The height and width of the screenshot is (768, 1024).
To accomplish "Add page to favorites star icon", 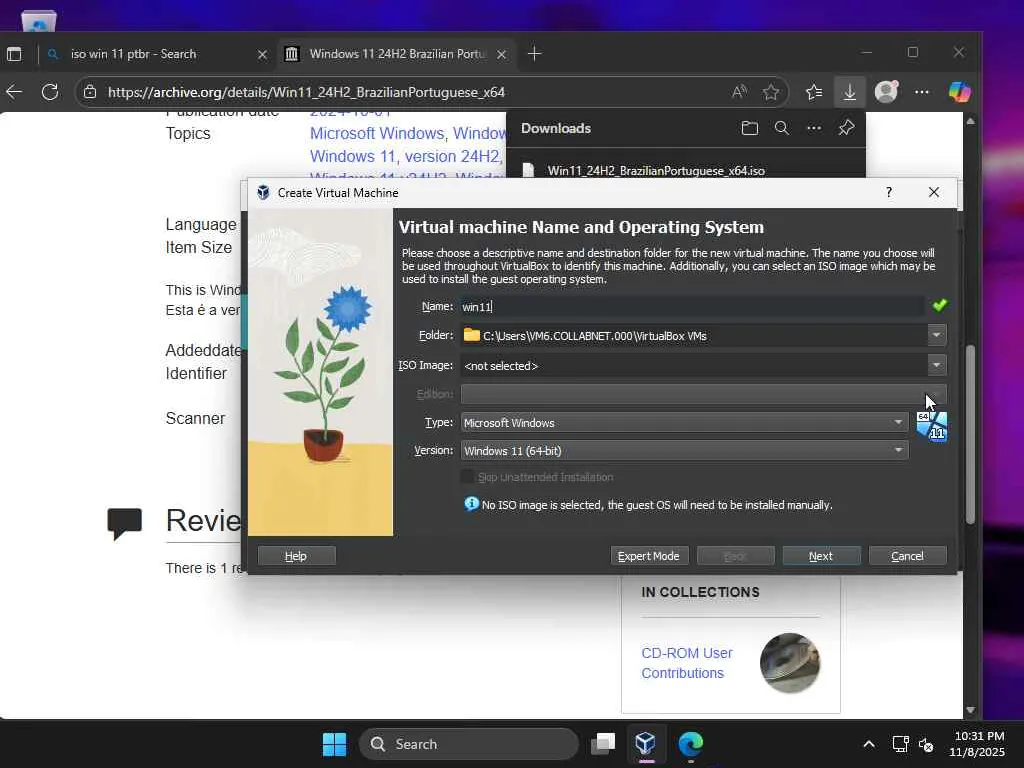I will [x=771, y=92].
